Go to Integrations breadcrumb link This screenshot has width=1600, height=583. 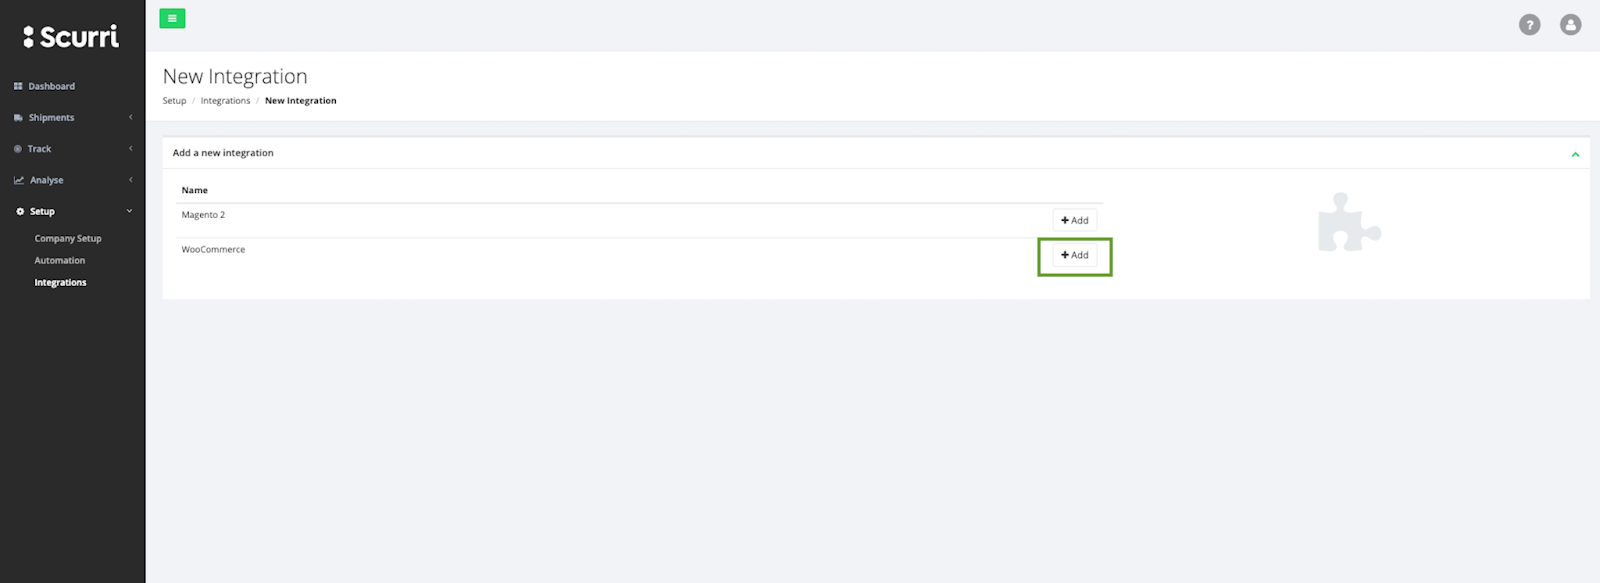tap(225, 101)
